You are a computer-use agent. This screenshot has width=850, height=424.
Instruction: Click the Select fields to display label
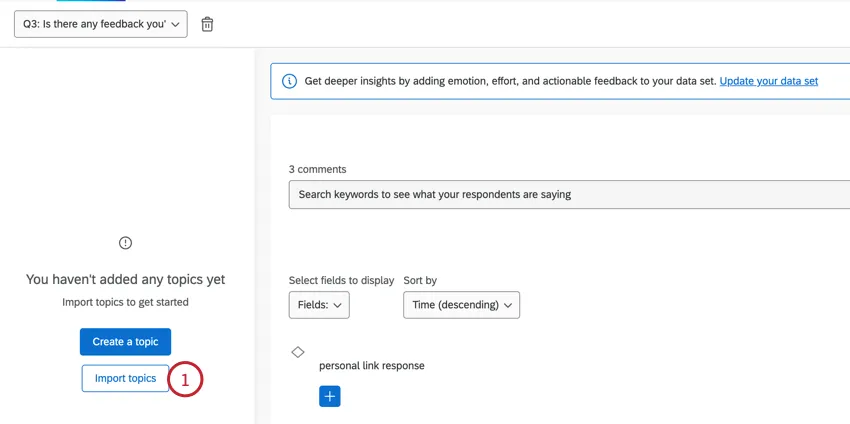tap(341, 281)
